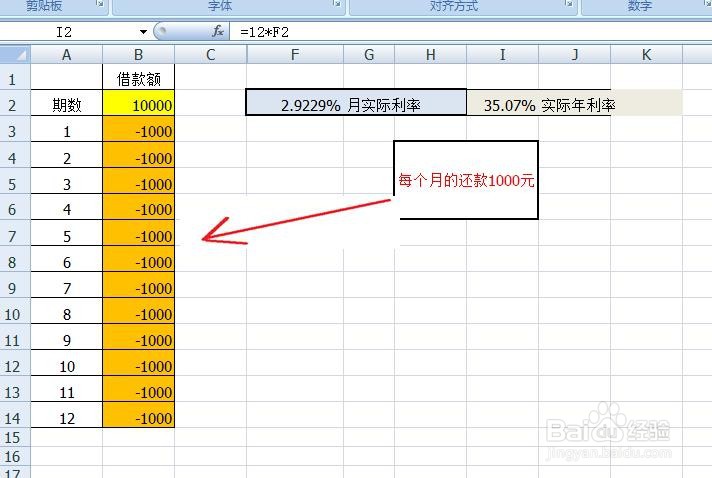
Task: Open the clipboard group dialog launcher
Action: (100, 4)
